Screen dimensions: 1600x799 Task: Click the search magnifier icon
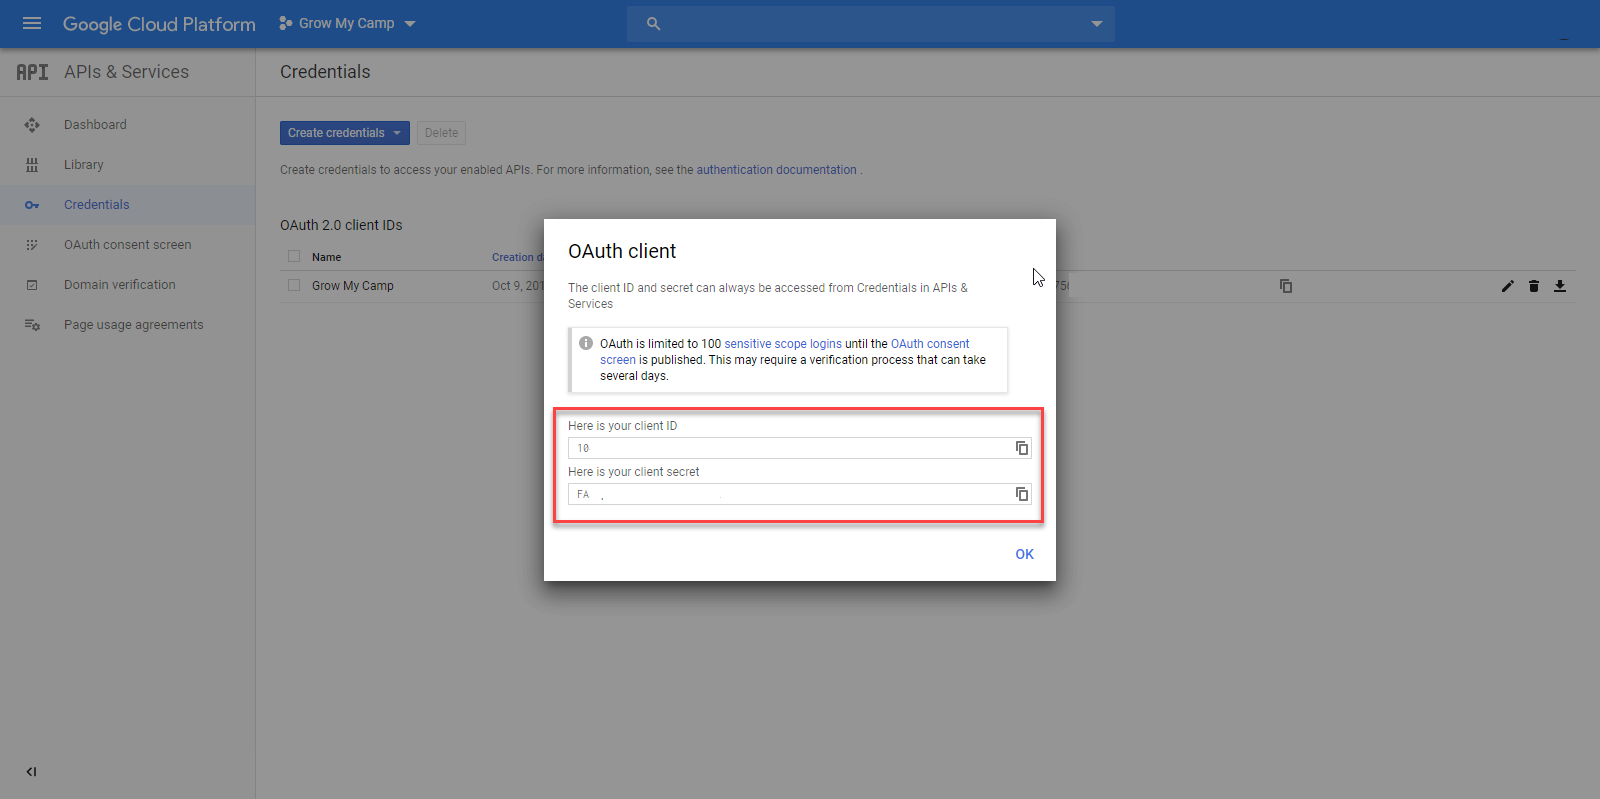[653, 24]
